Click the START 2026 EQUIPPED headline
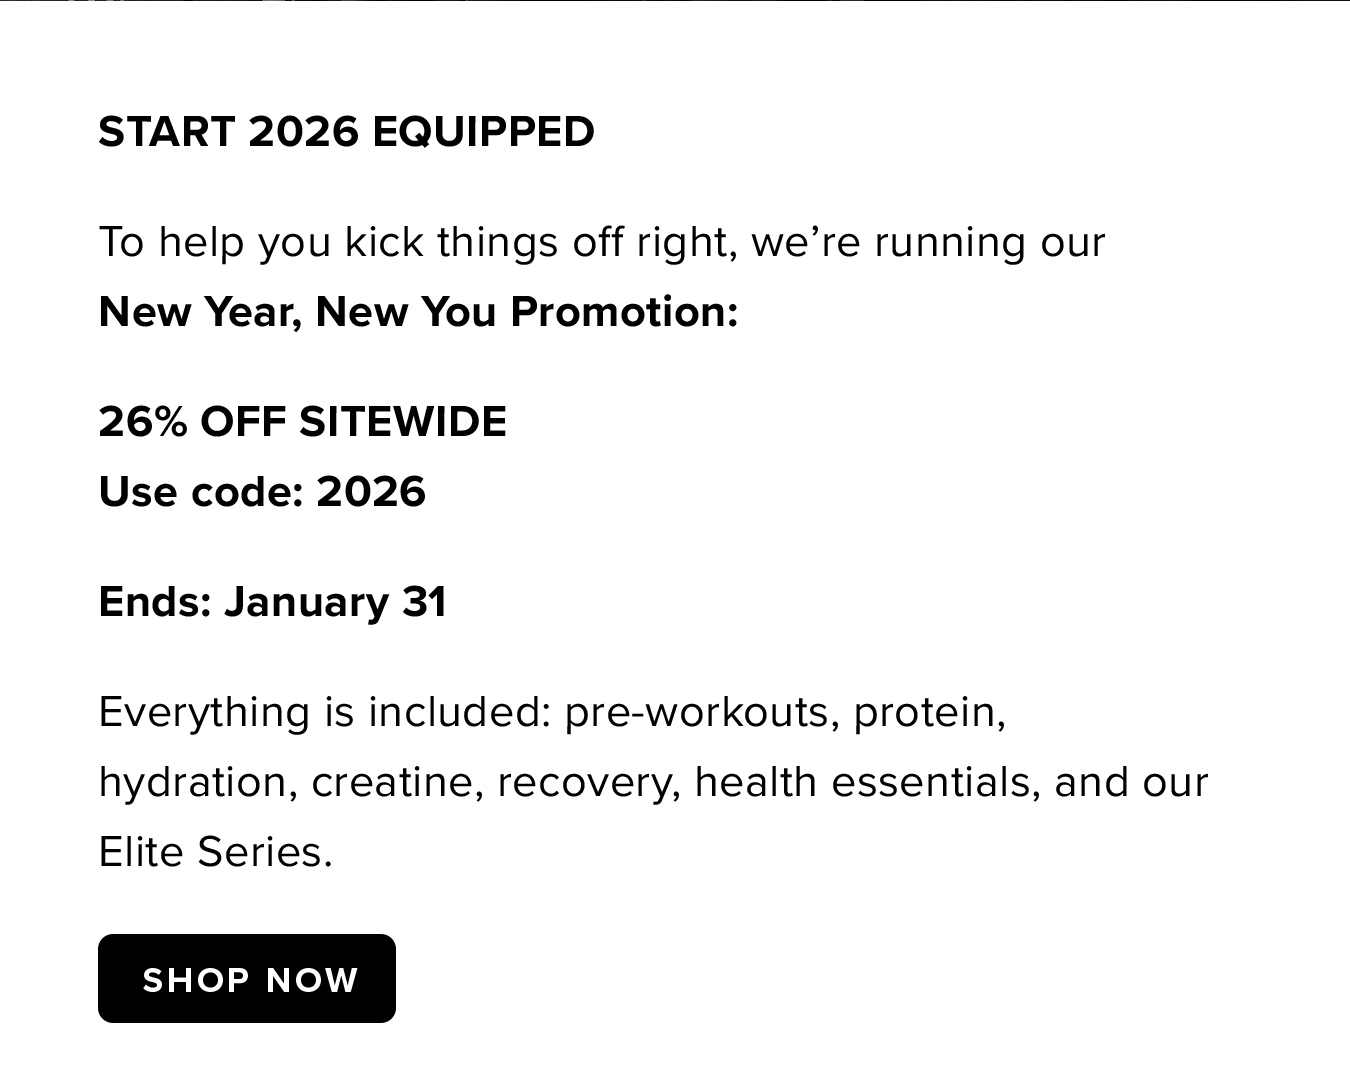 pyautogui.click(x=346, y=131)
